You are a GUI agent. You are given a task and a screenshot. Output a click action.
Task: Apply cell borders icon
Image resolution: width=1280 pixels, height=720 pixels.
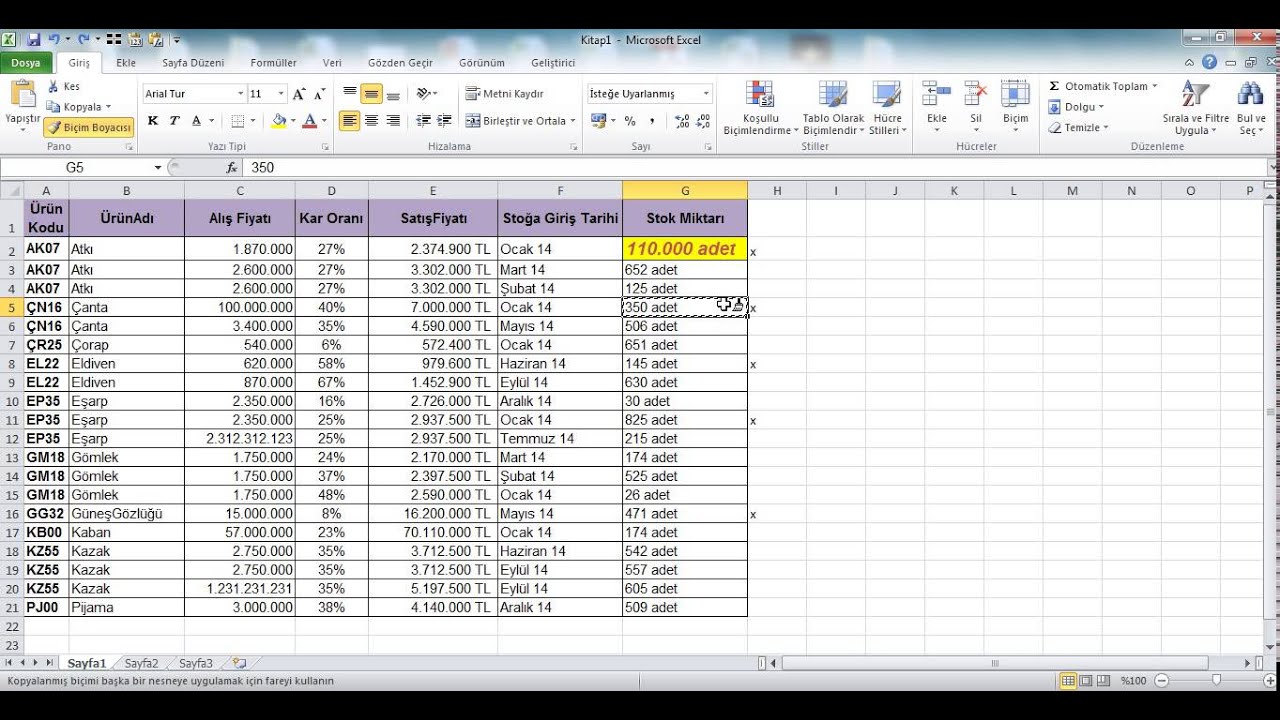pos(237,121)
